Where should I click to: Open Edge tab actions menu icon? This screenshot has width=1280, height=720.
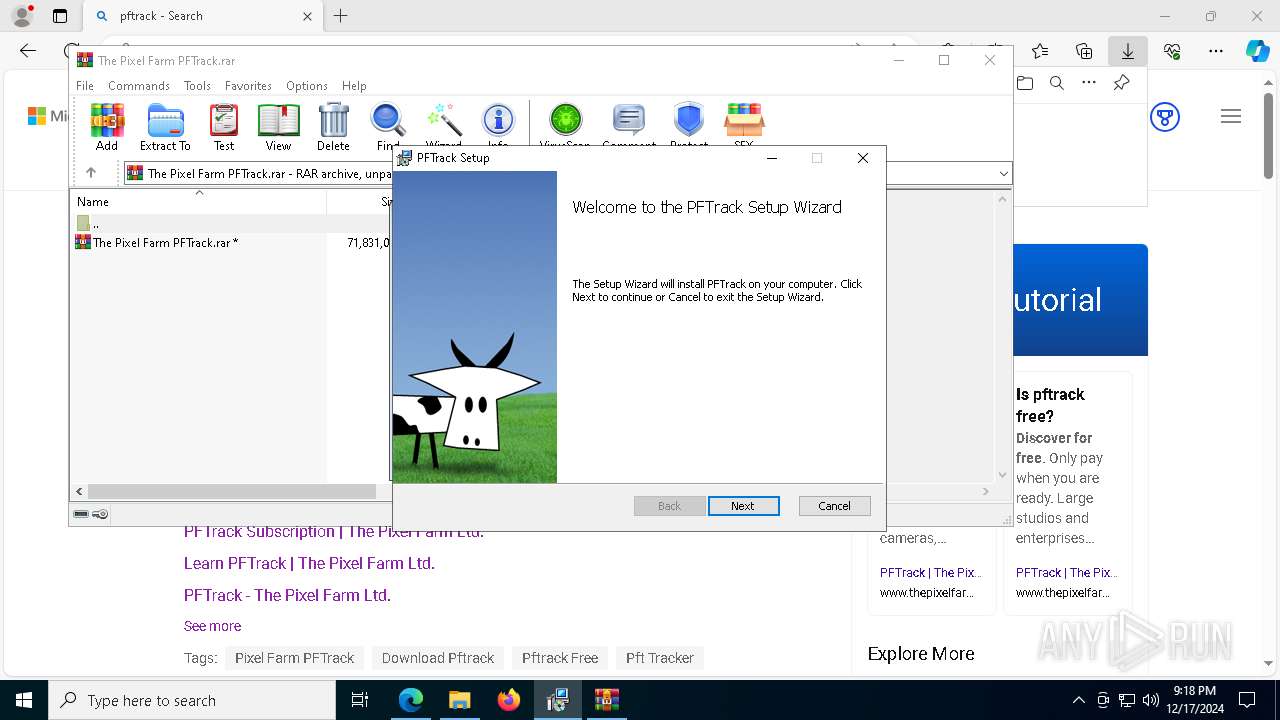tap(60, 16)
